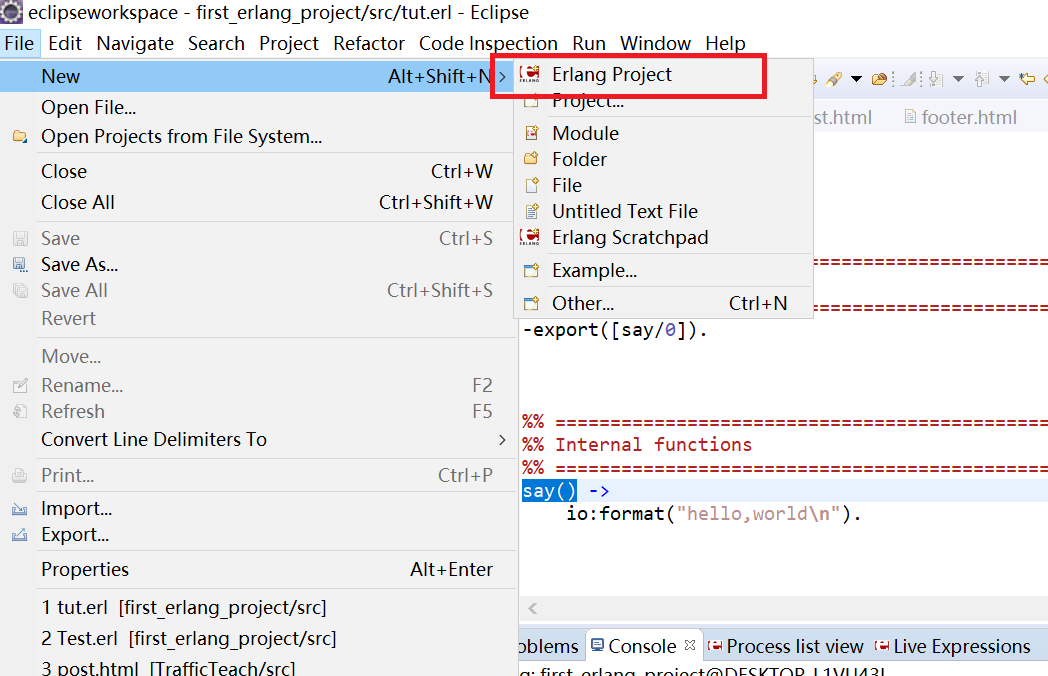This screenshot has width=1048, height=676.
Task: Open the Previous Annotation dropdown arrow
Action: click(x=1004, y=80)
